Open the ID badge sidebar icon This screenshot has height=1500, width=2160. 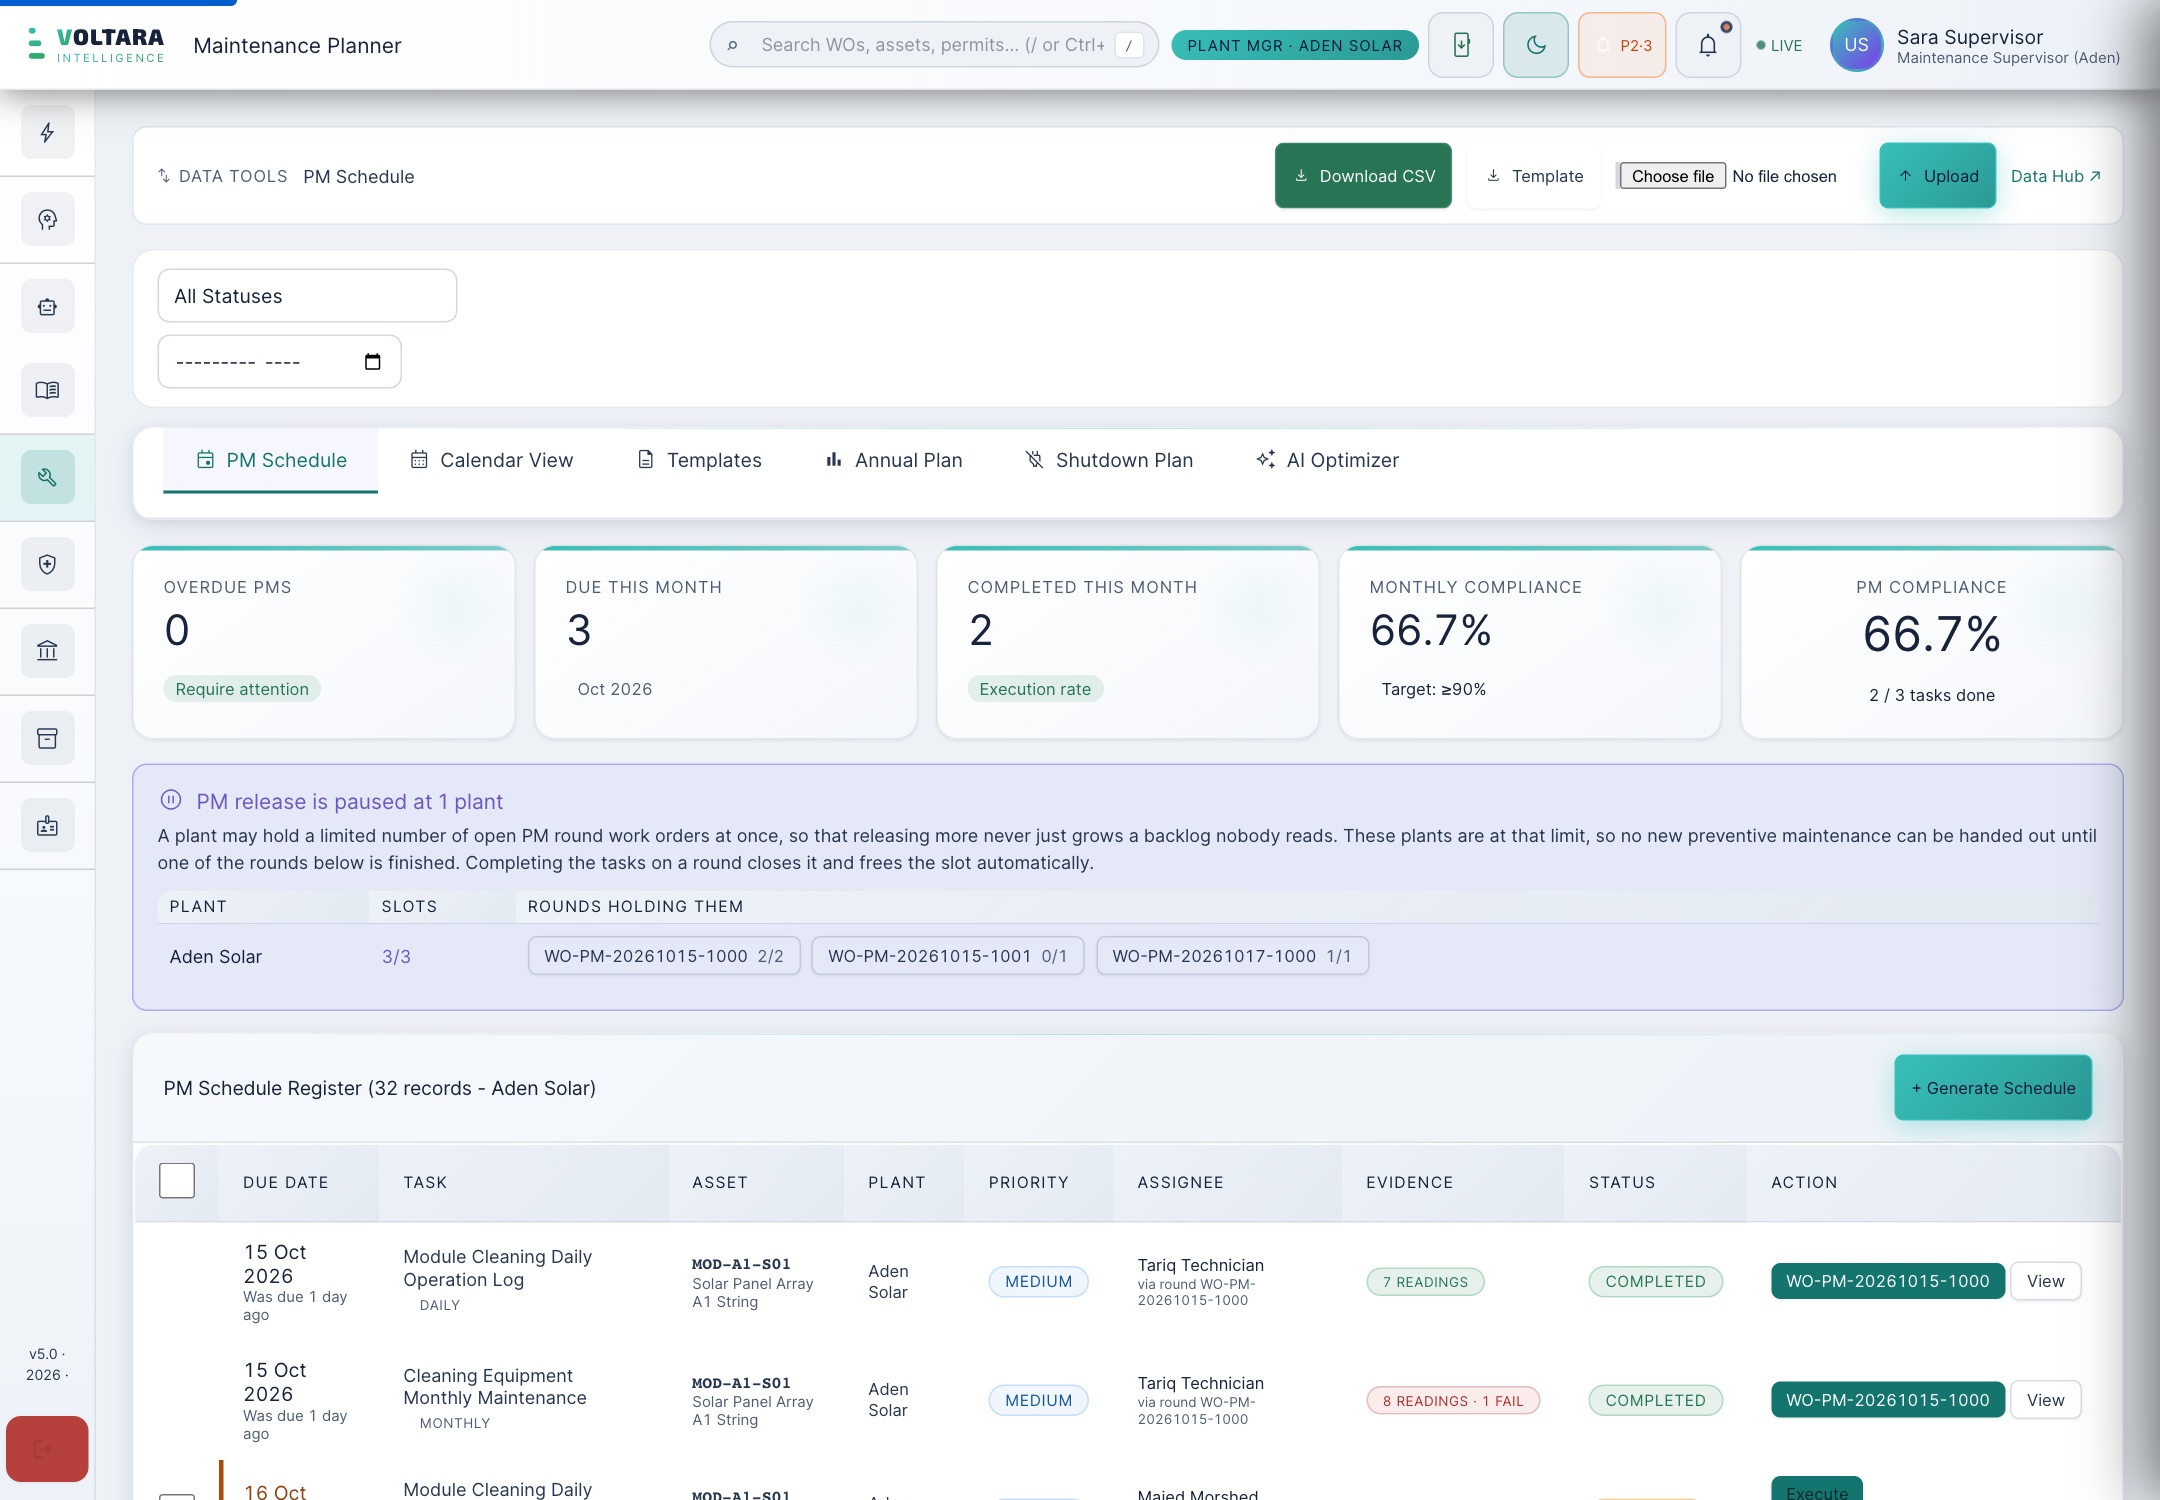coord(47,825)
